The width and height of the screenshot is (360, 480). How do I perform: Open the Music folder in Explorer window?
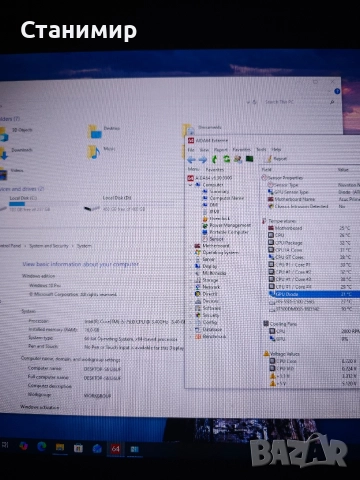click(101, 152)
